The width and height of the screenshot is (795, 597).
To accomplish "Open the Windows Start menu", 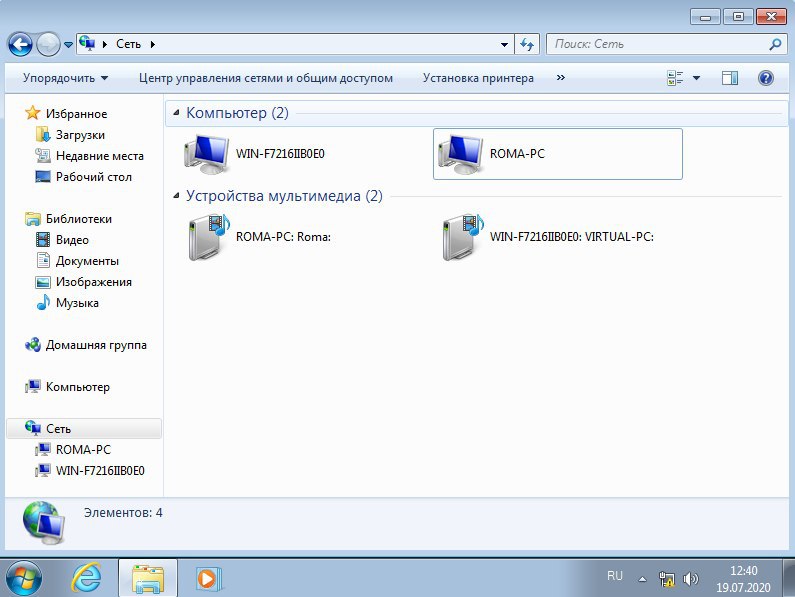I will coord(23,578).
